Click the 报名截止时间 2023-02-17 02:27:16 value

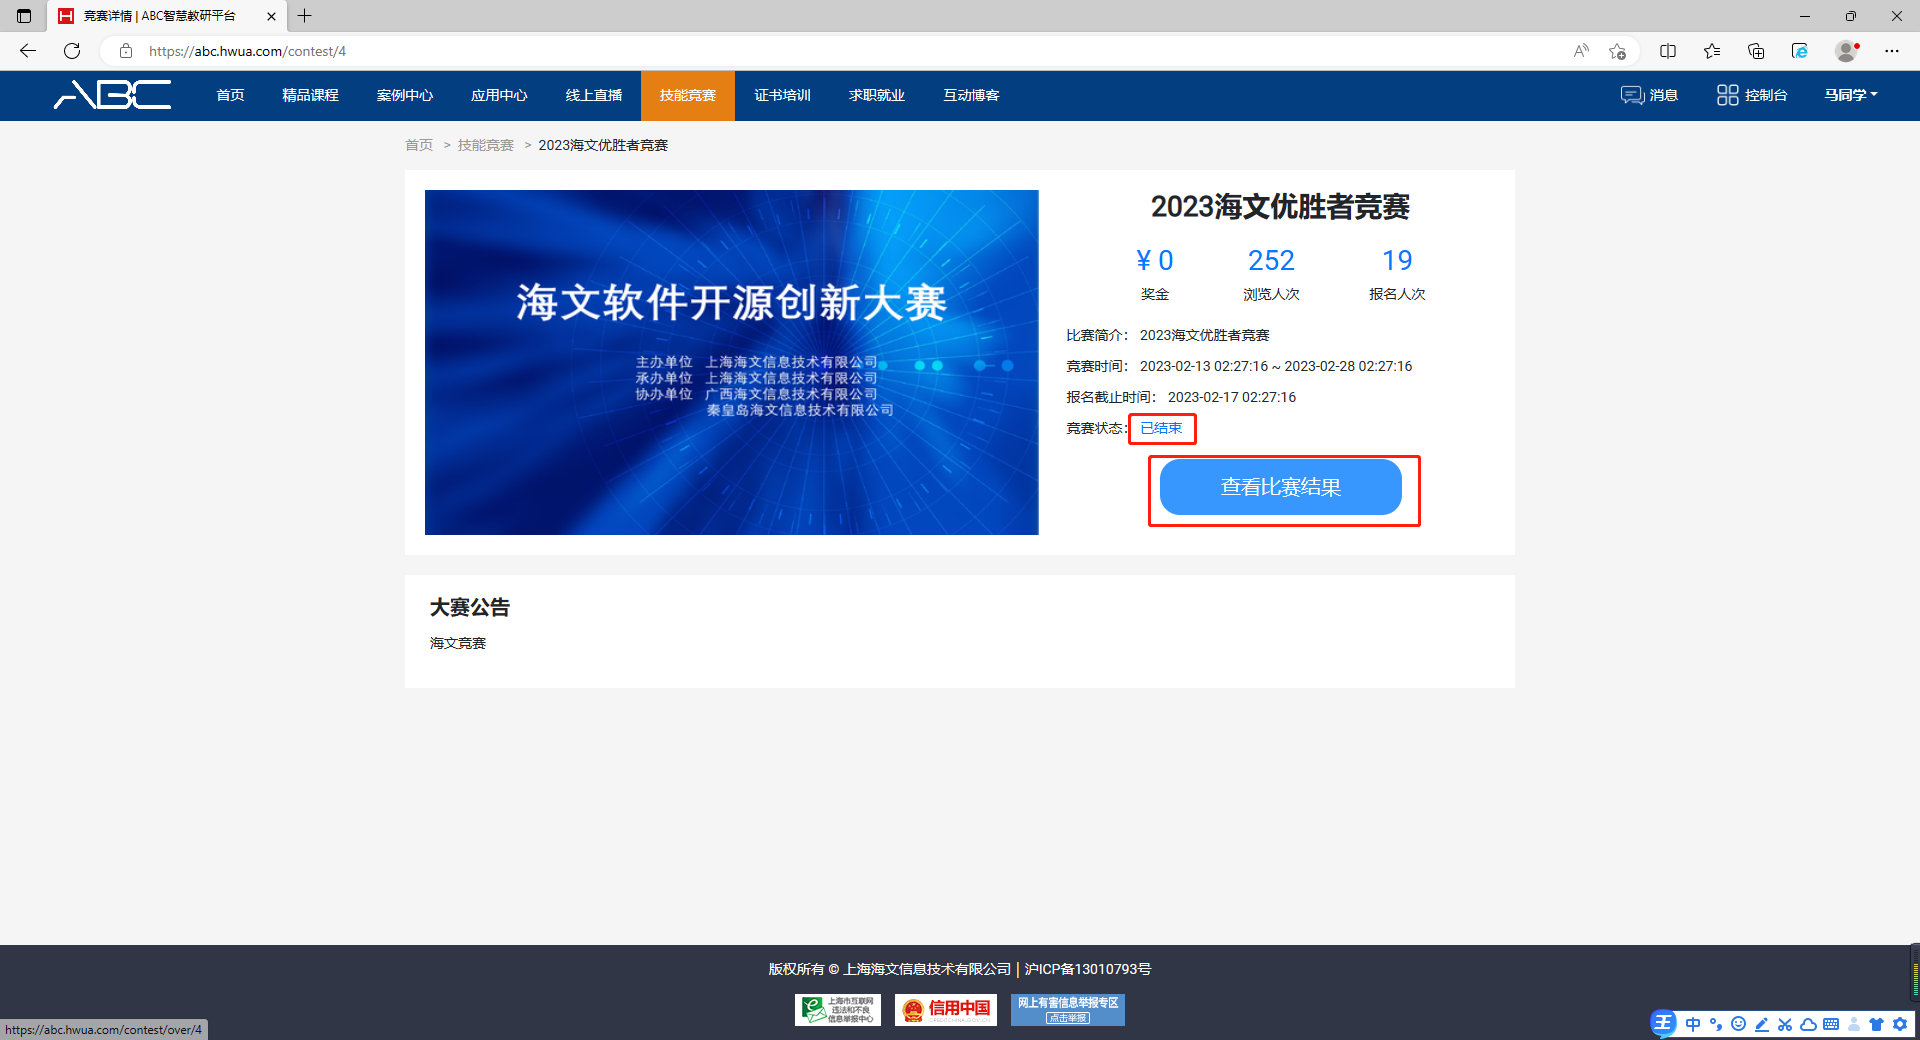1232,397
